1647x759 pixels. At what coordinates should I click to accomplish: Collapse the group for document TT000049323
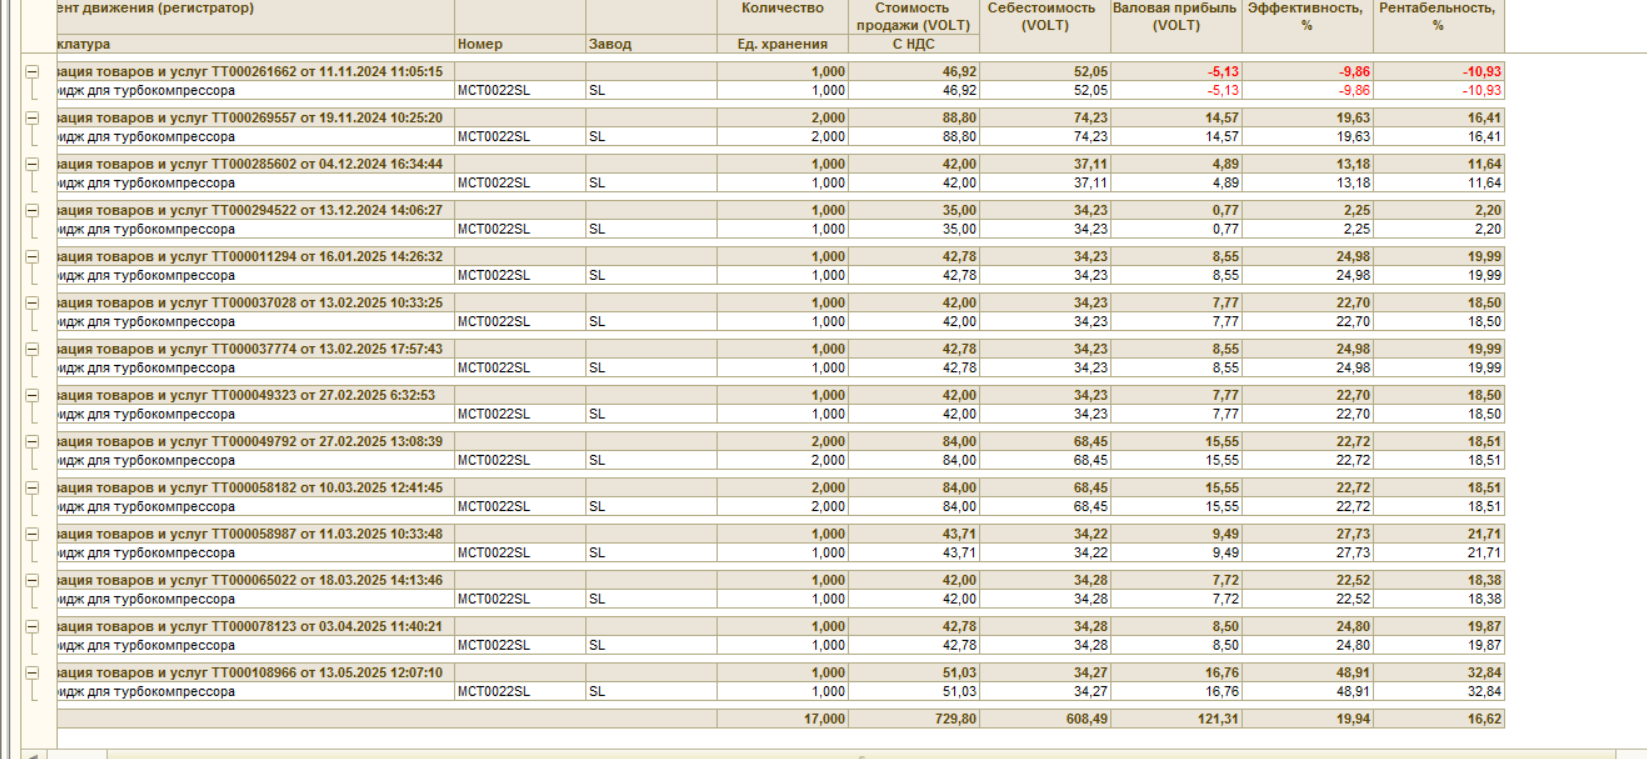[32, 396]
